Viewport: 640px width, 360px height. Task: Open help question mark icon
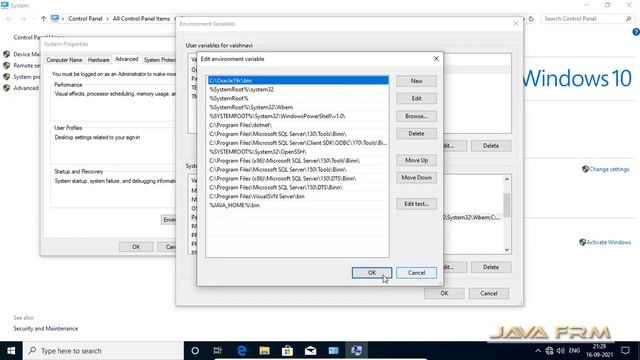[636, 32]
